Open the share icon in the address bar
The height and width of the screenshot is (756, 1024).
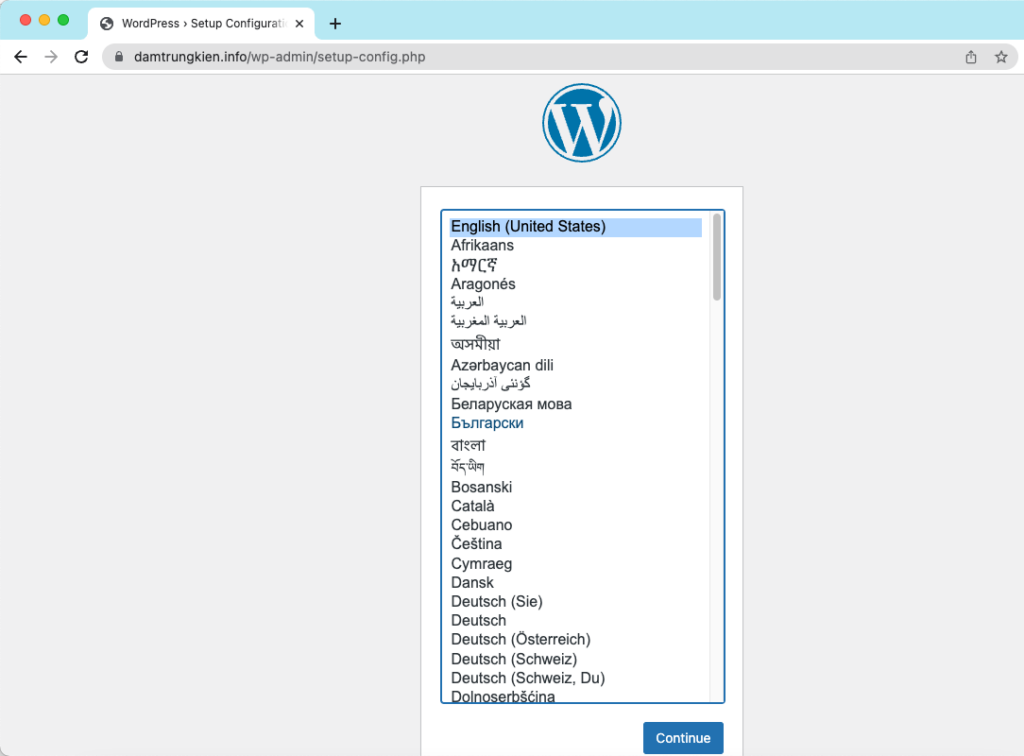pos(971,57)
